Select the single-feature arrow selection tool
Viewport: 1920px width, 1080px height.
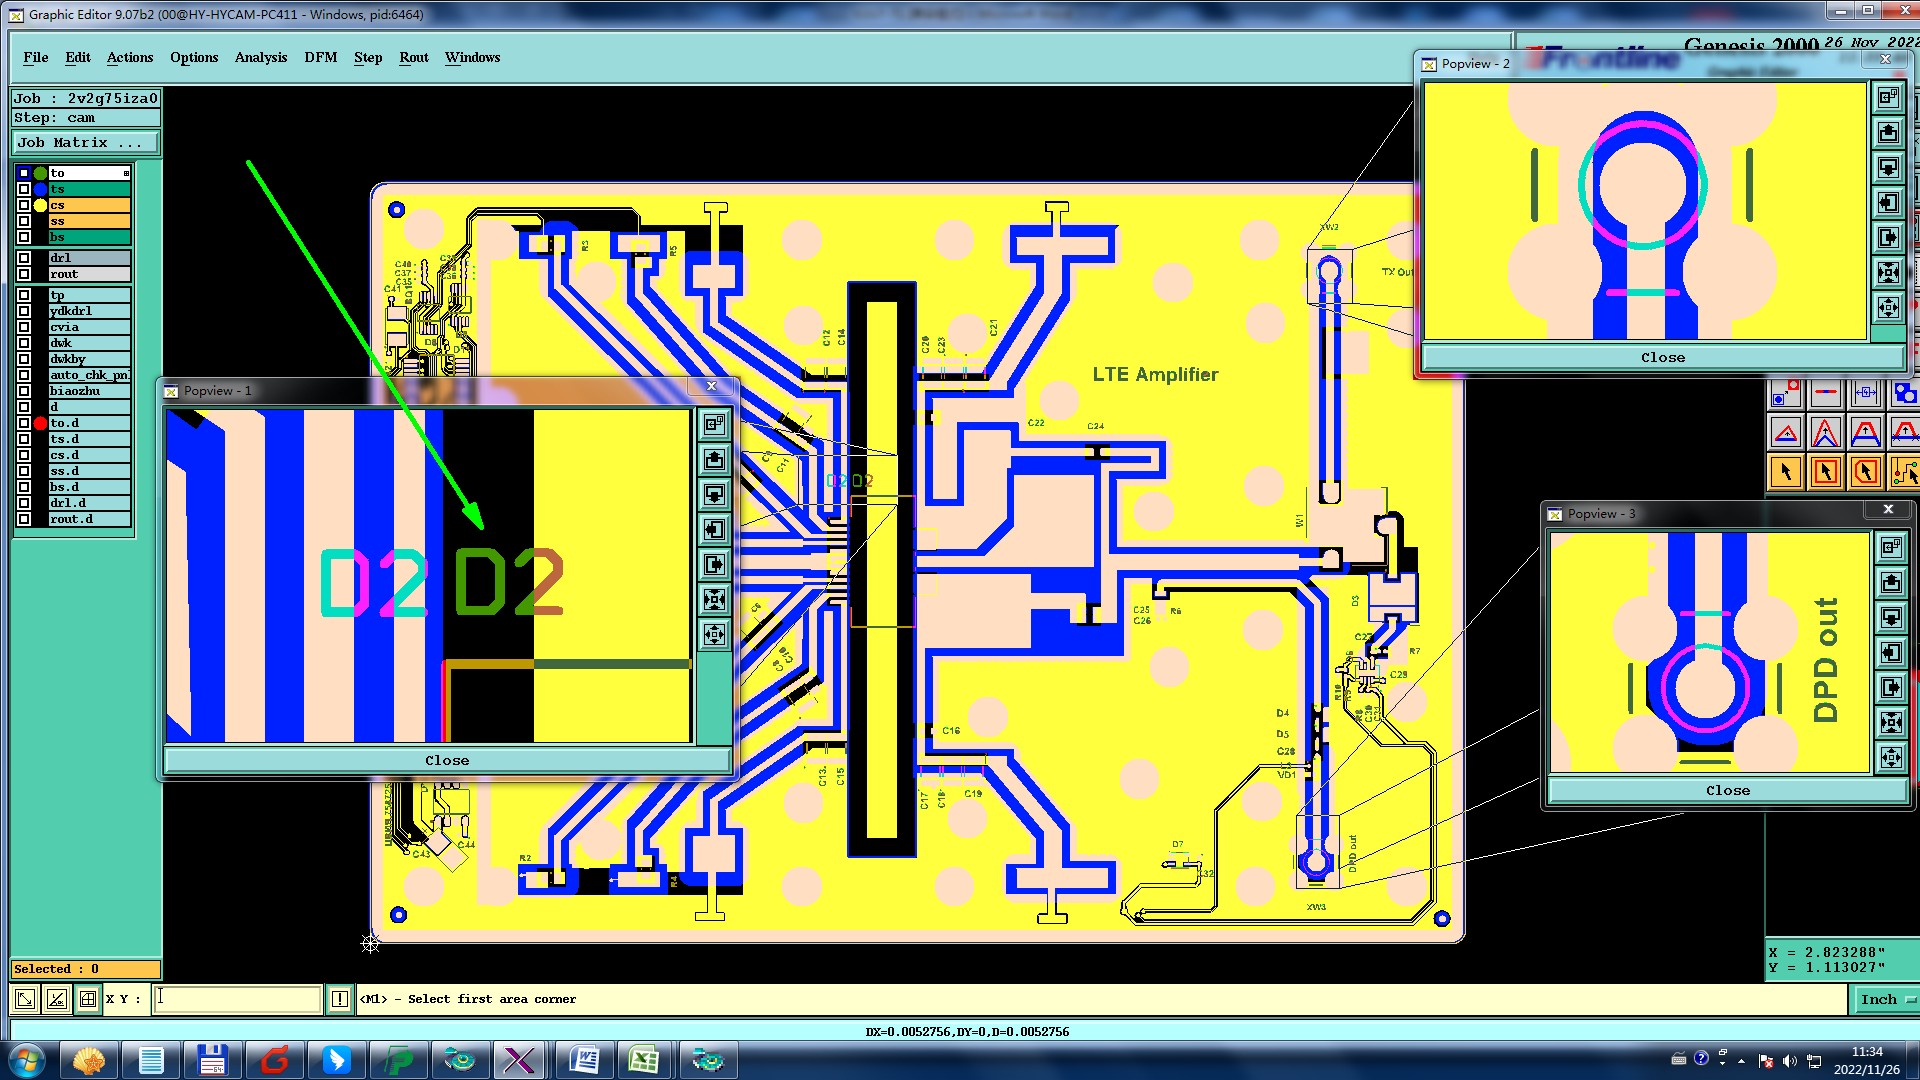1786,471
